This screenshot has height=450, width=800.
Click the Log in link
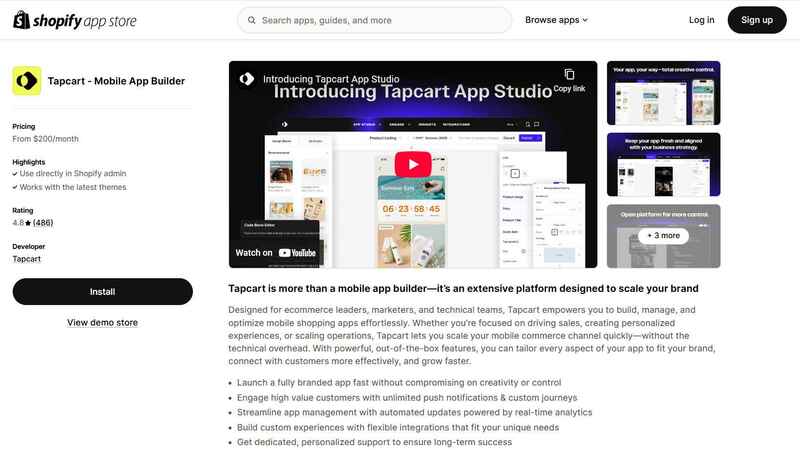(x=702, y=20)
